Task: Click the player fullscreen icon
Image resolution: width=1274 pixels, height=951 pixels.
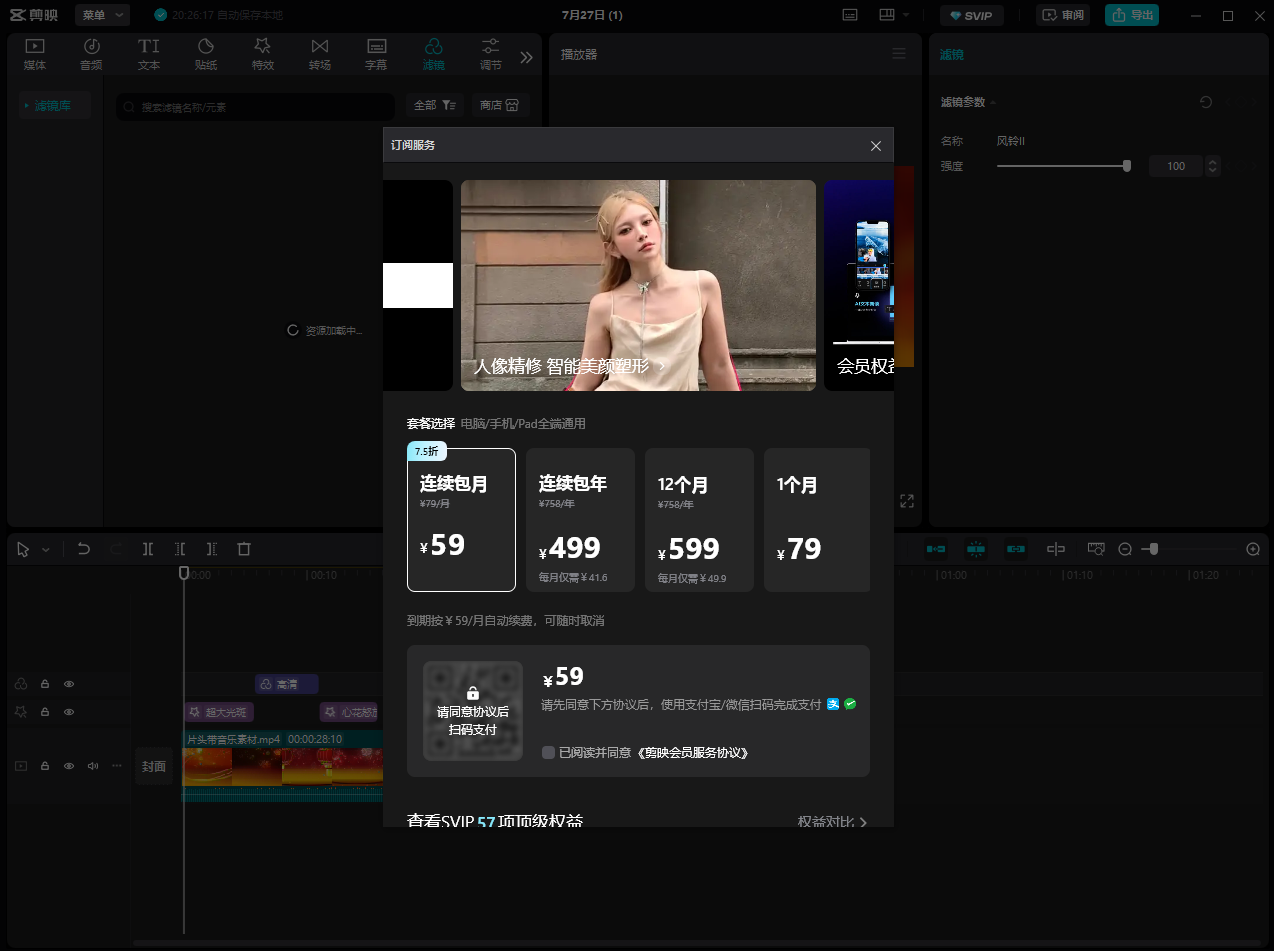Action: 907,501
